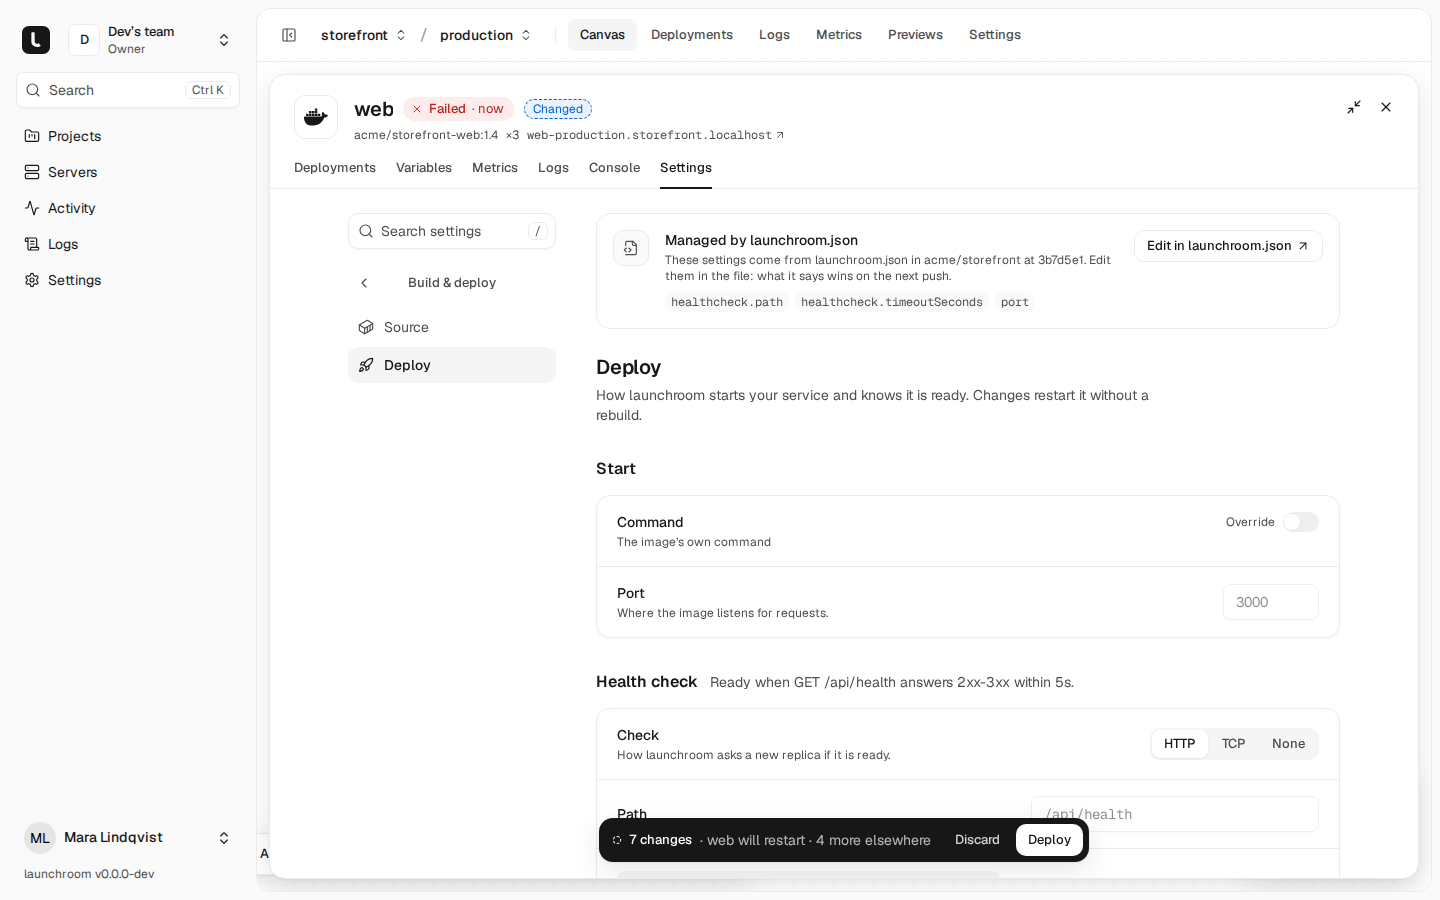Open the production environment dropdown
The height and width of the screenshot is (900, 1440).
(x=485, y=35)
